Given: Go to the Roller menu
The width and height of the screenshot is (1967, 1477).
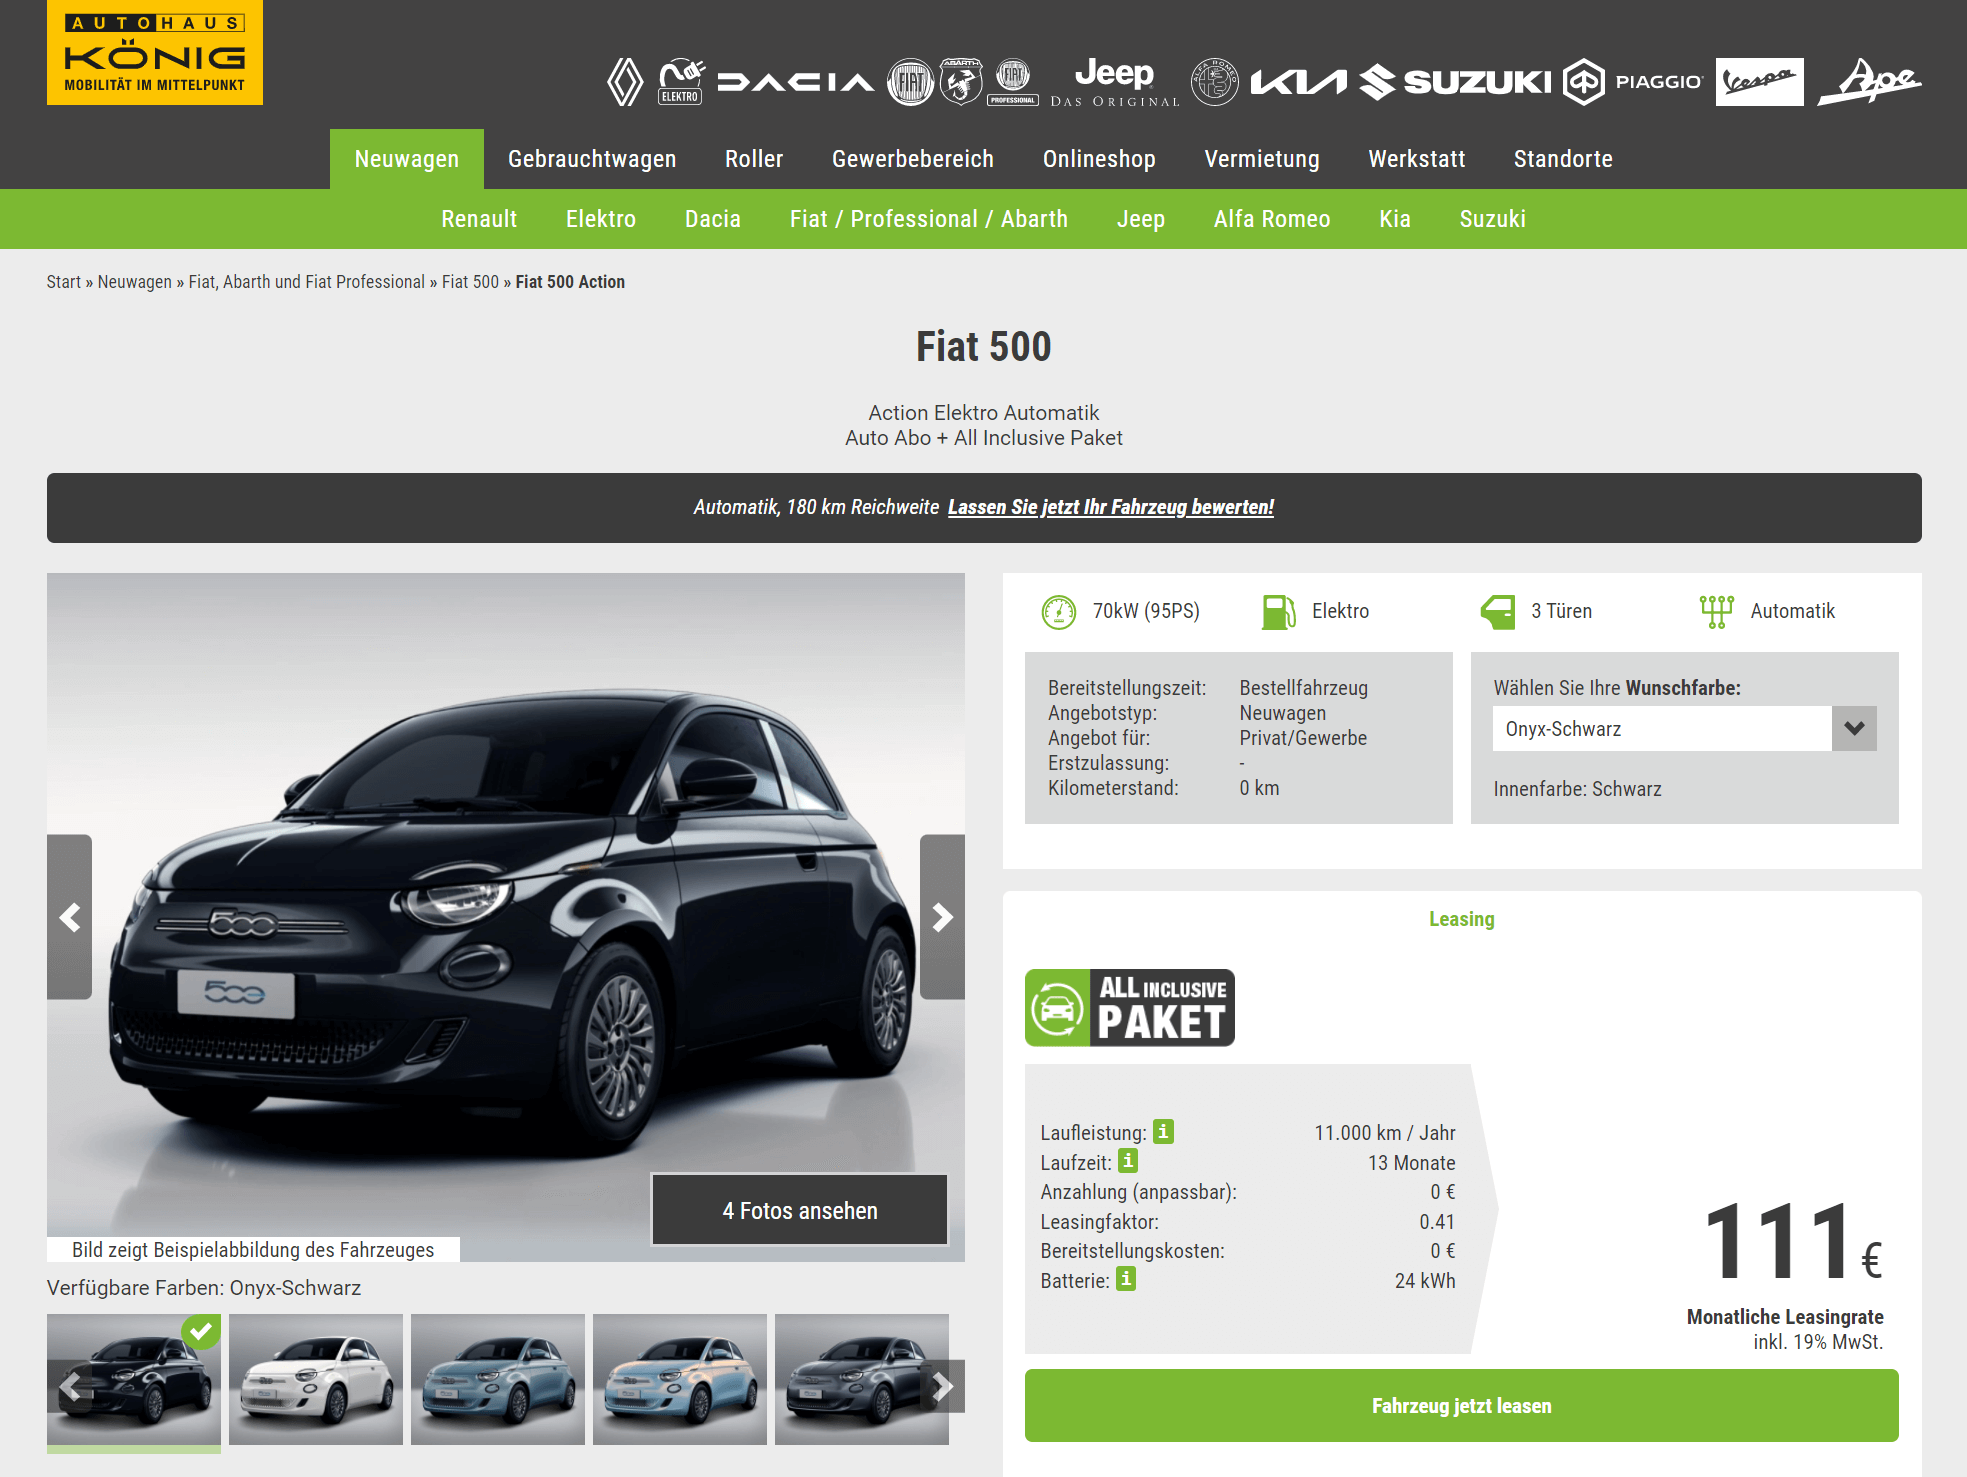Looking at the screenshot, I should (x=754, y=159).
